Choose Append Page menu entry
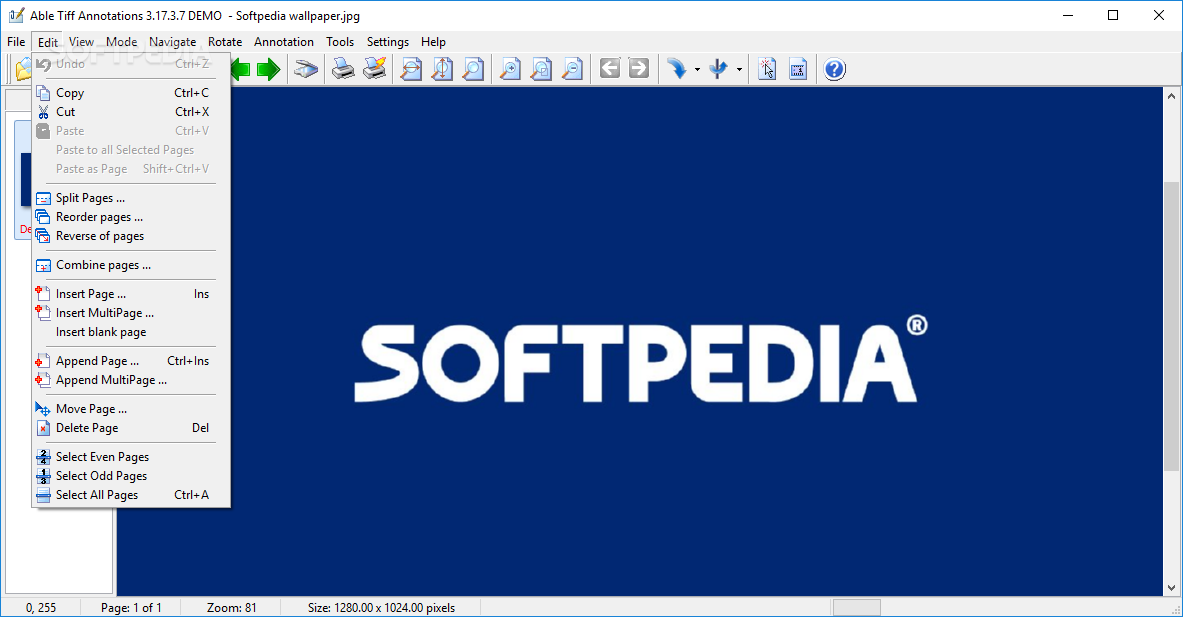This screenshot has height=617, width=1183. pos(131,361)
